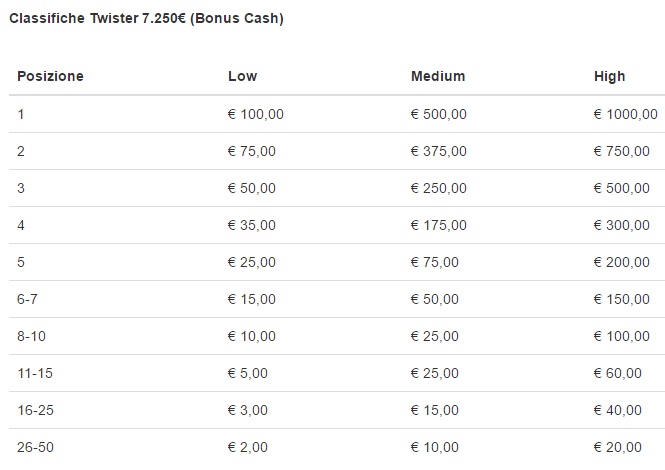Click the € 100,00 Low prize cell
This screenshot has height=470, width=665.
pyautogui.click(x=256, y=114)
